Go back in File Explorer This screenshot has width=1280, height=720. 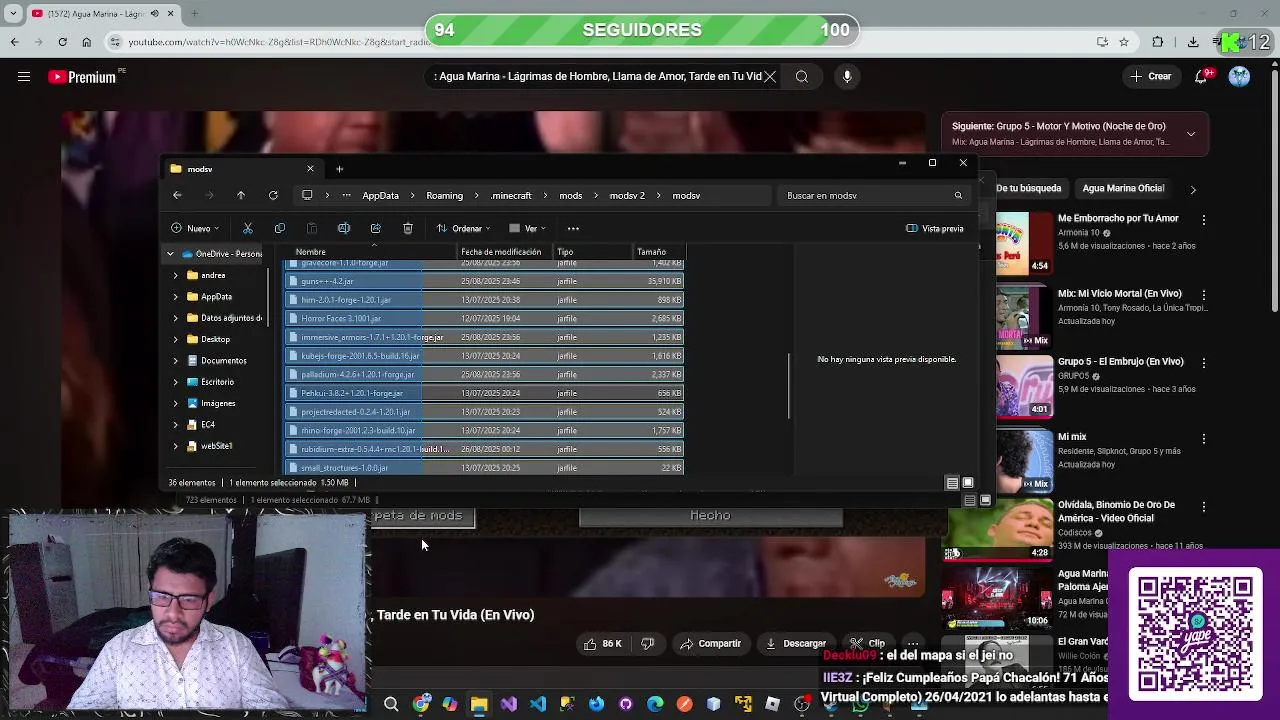(x=177, y=195)
